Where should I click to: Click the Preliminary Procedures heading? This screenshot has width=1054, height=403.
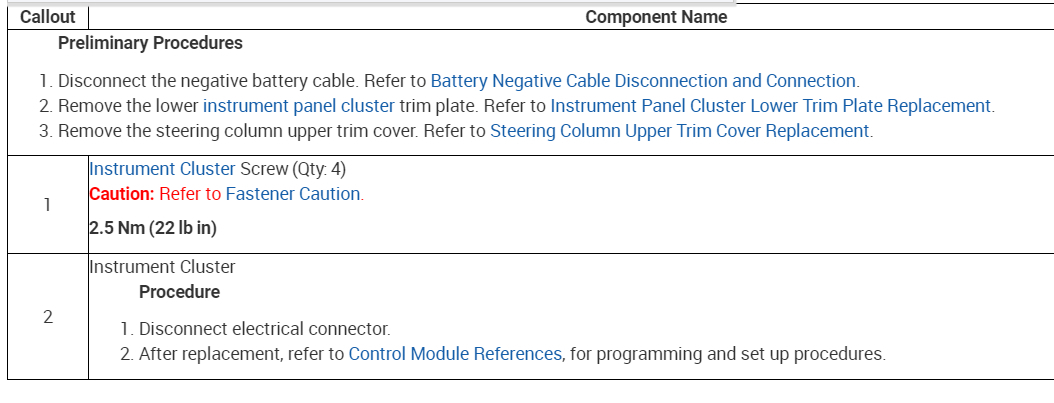click(x=150, y=43)
